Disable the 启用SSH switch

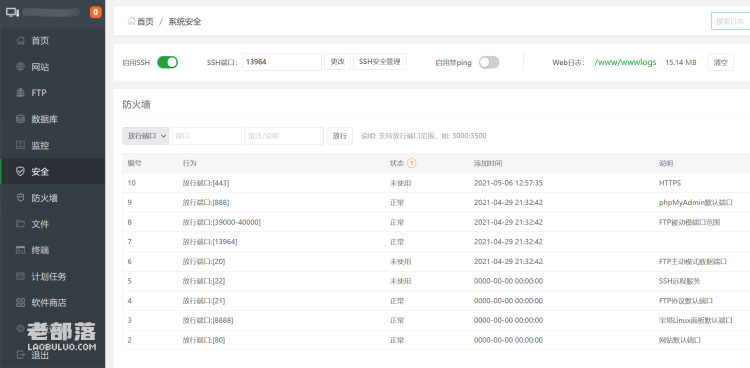click(x=167, y=62)
